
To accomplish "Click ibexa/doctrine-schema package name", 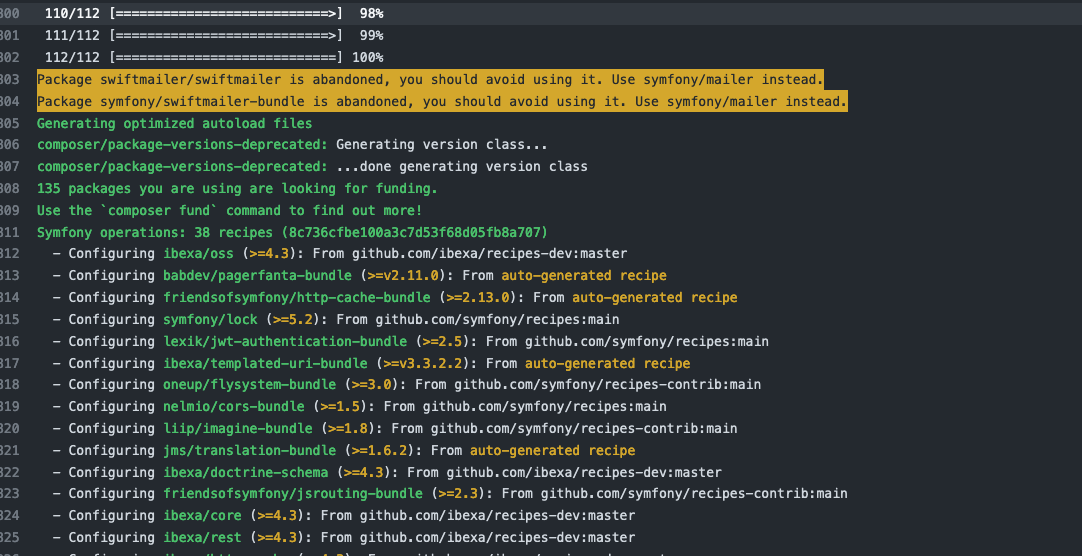I will click(x=246, y=473).
